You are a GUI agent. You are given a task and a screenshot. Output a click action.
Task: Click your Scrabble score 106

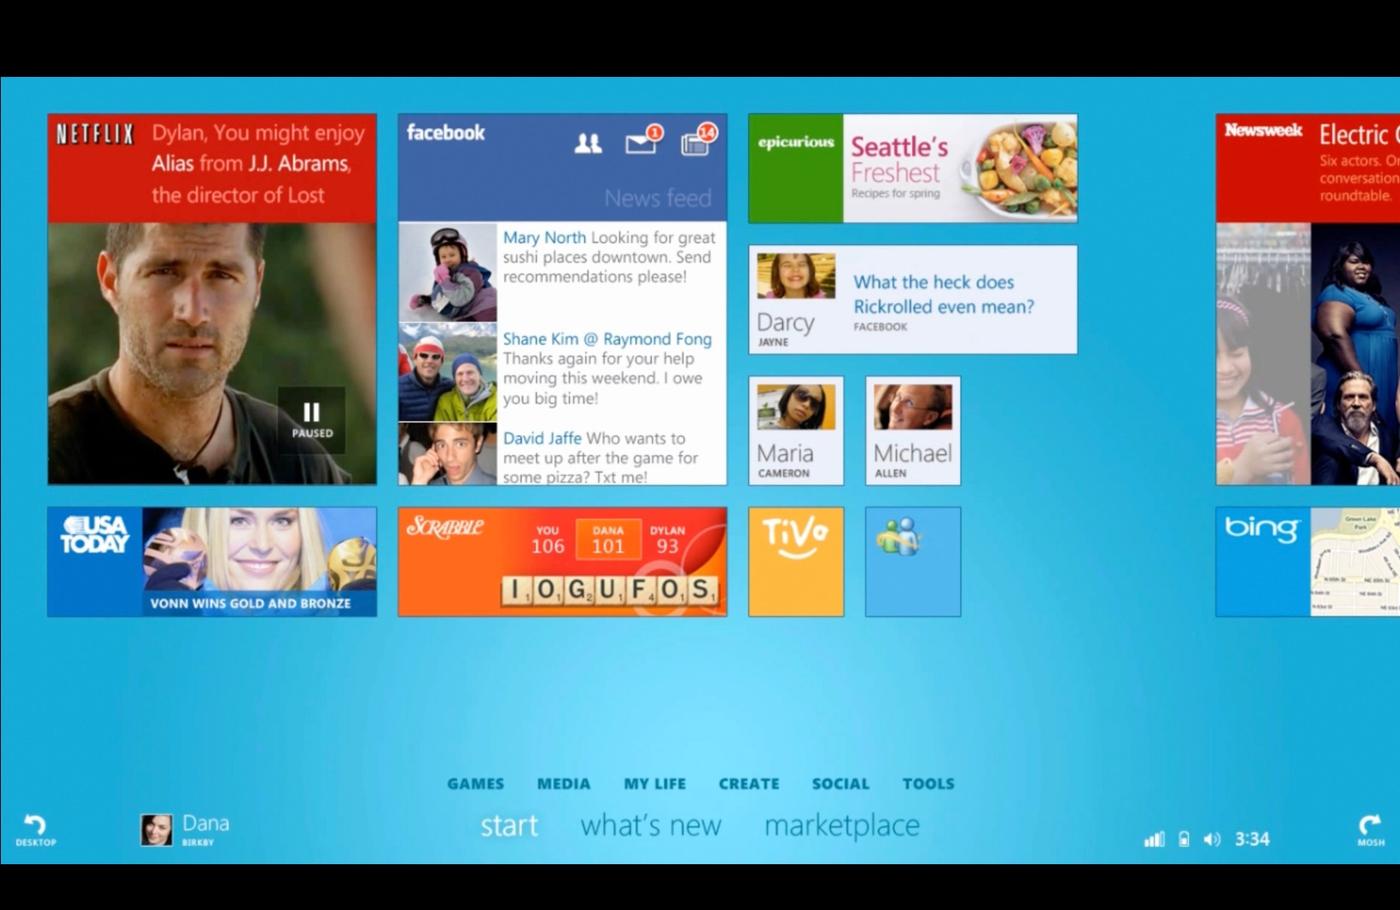[x=548, y=540]
